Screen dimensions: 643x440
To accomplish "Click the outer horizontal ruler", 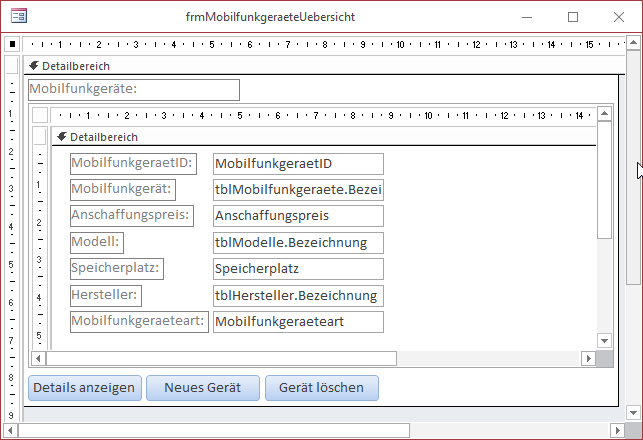I will (x=324, y=44).
